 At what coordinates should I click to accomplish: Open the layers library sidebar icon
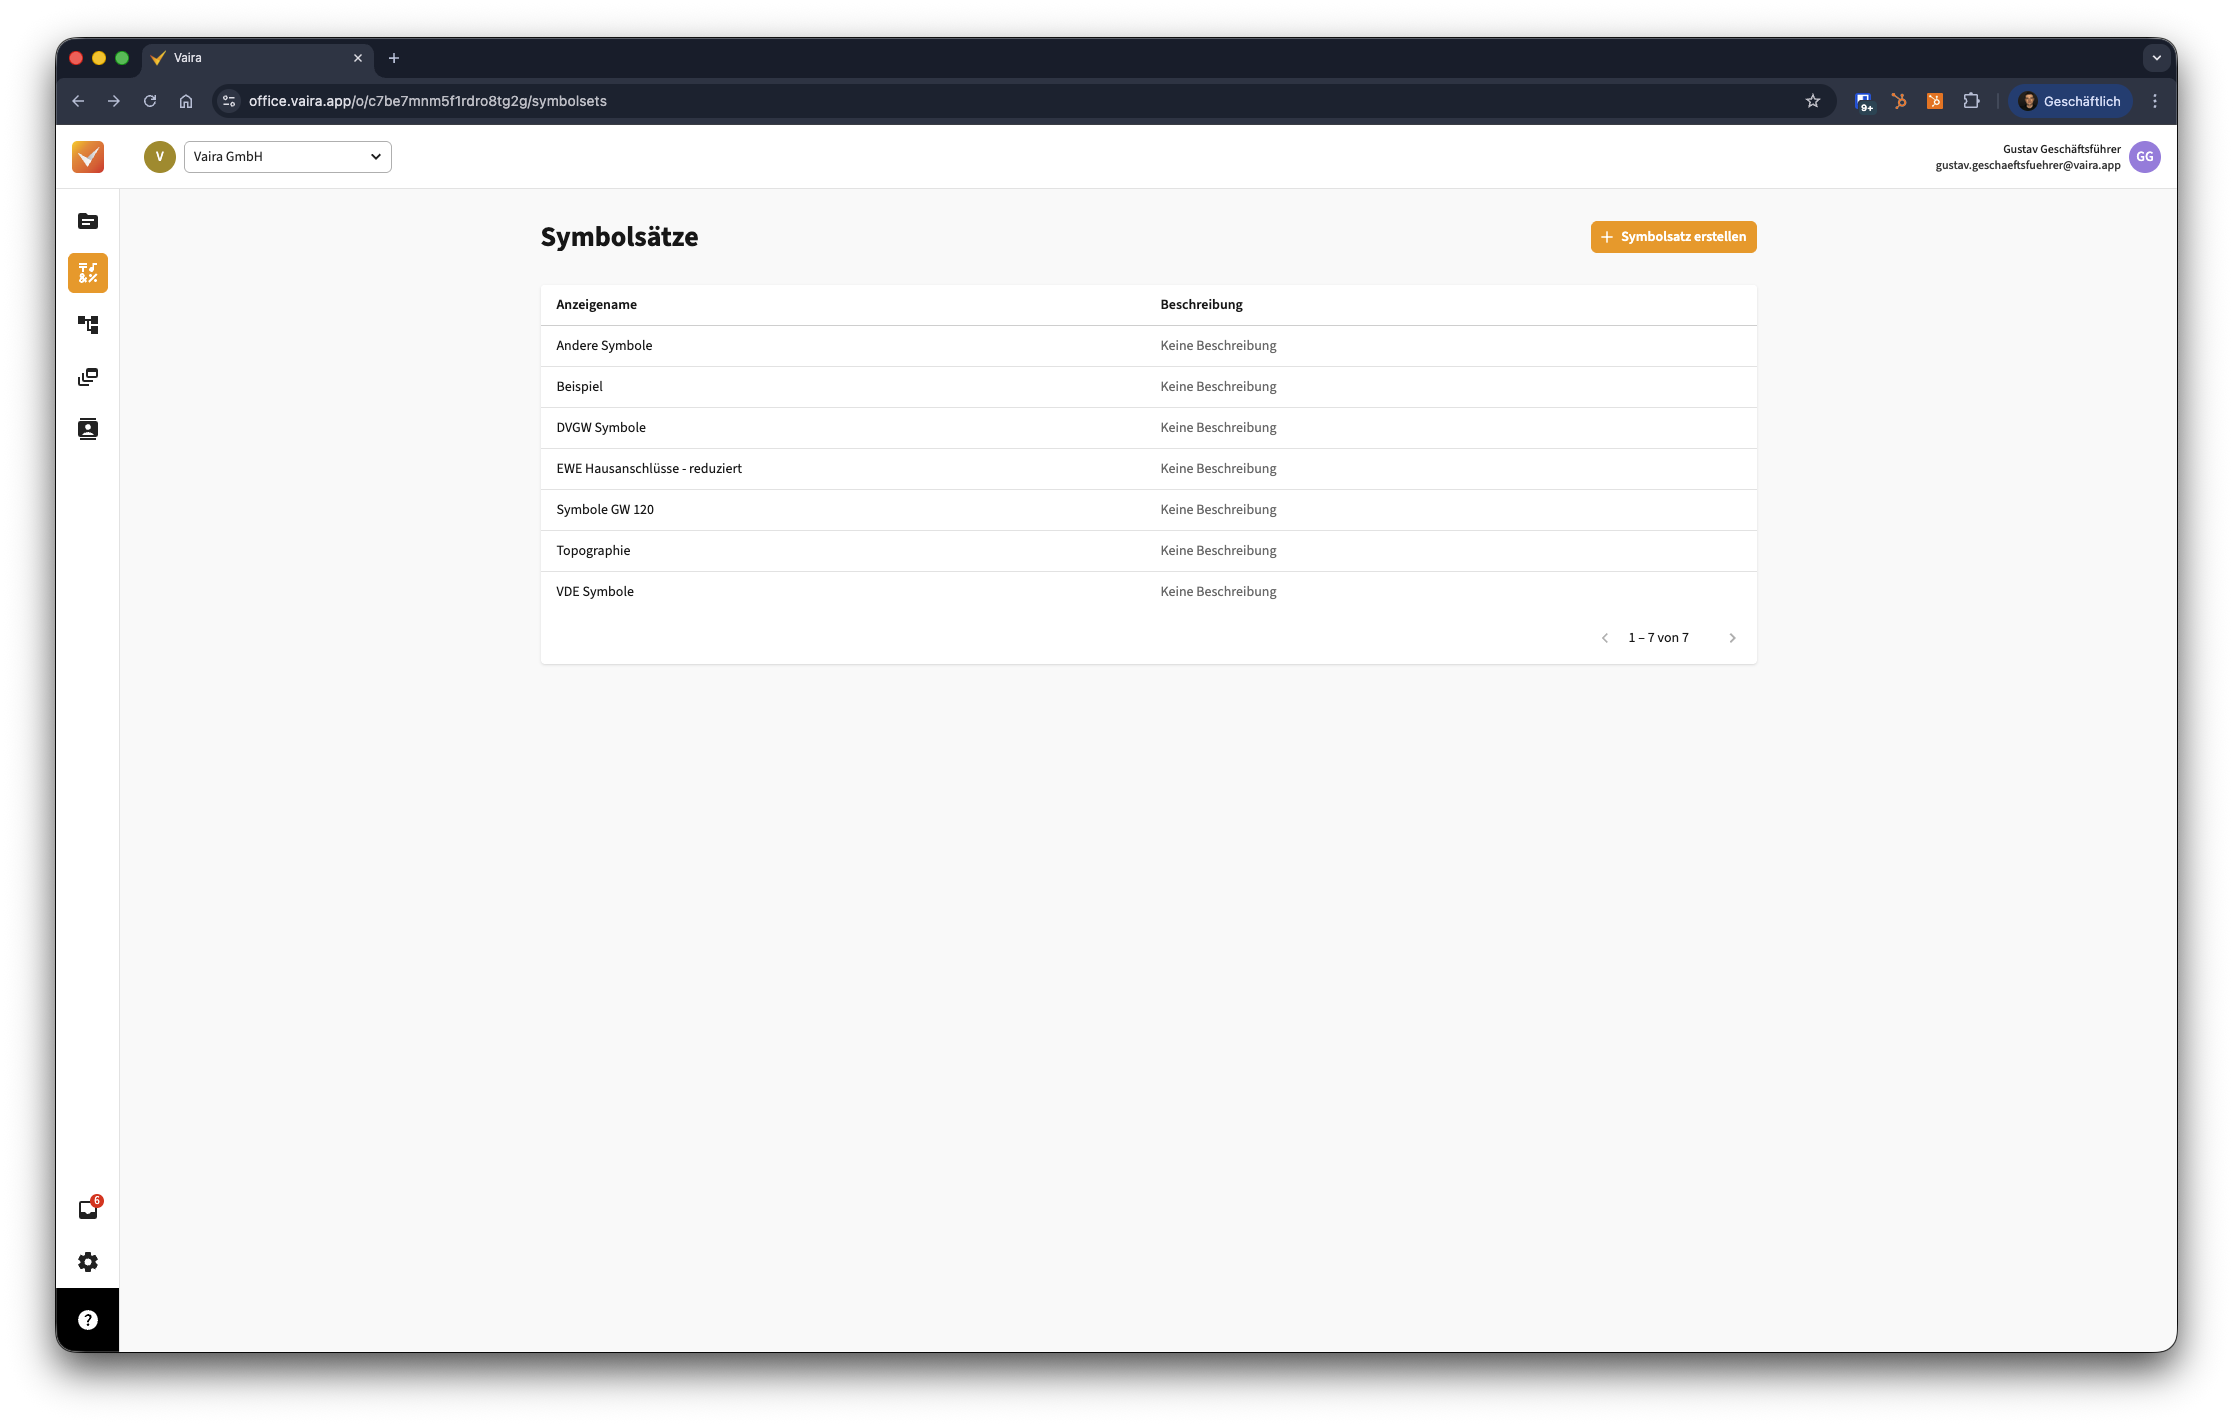point(88,377)
